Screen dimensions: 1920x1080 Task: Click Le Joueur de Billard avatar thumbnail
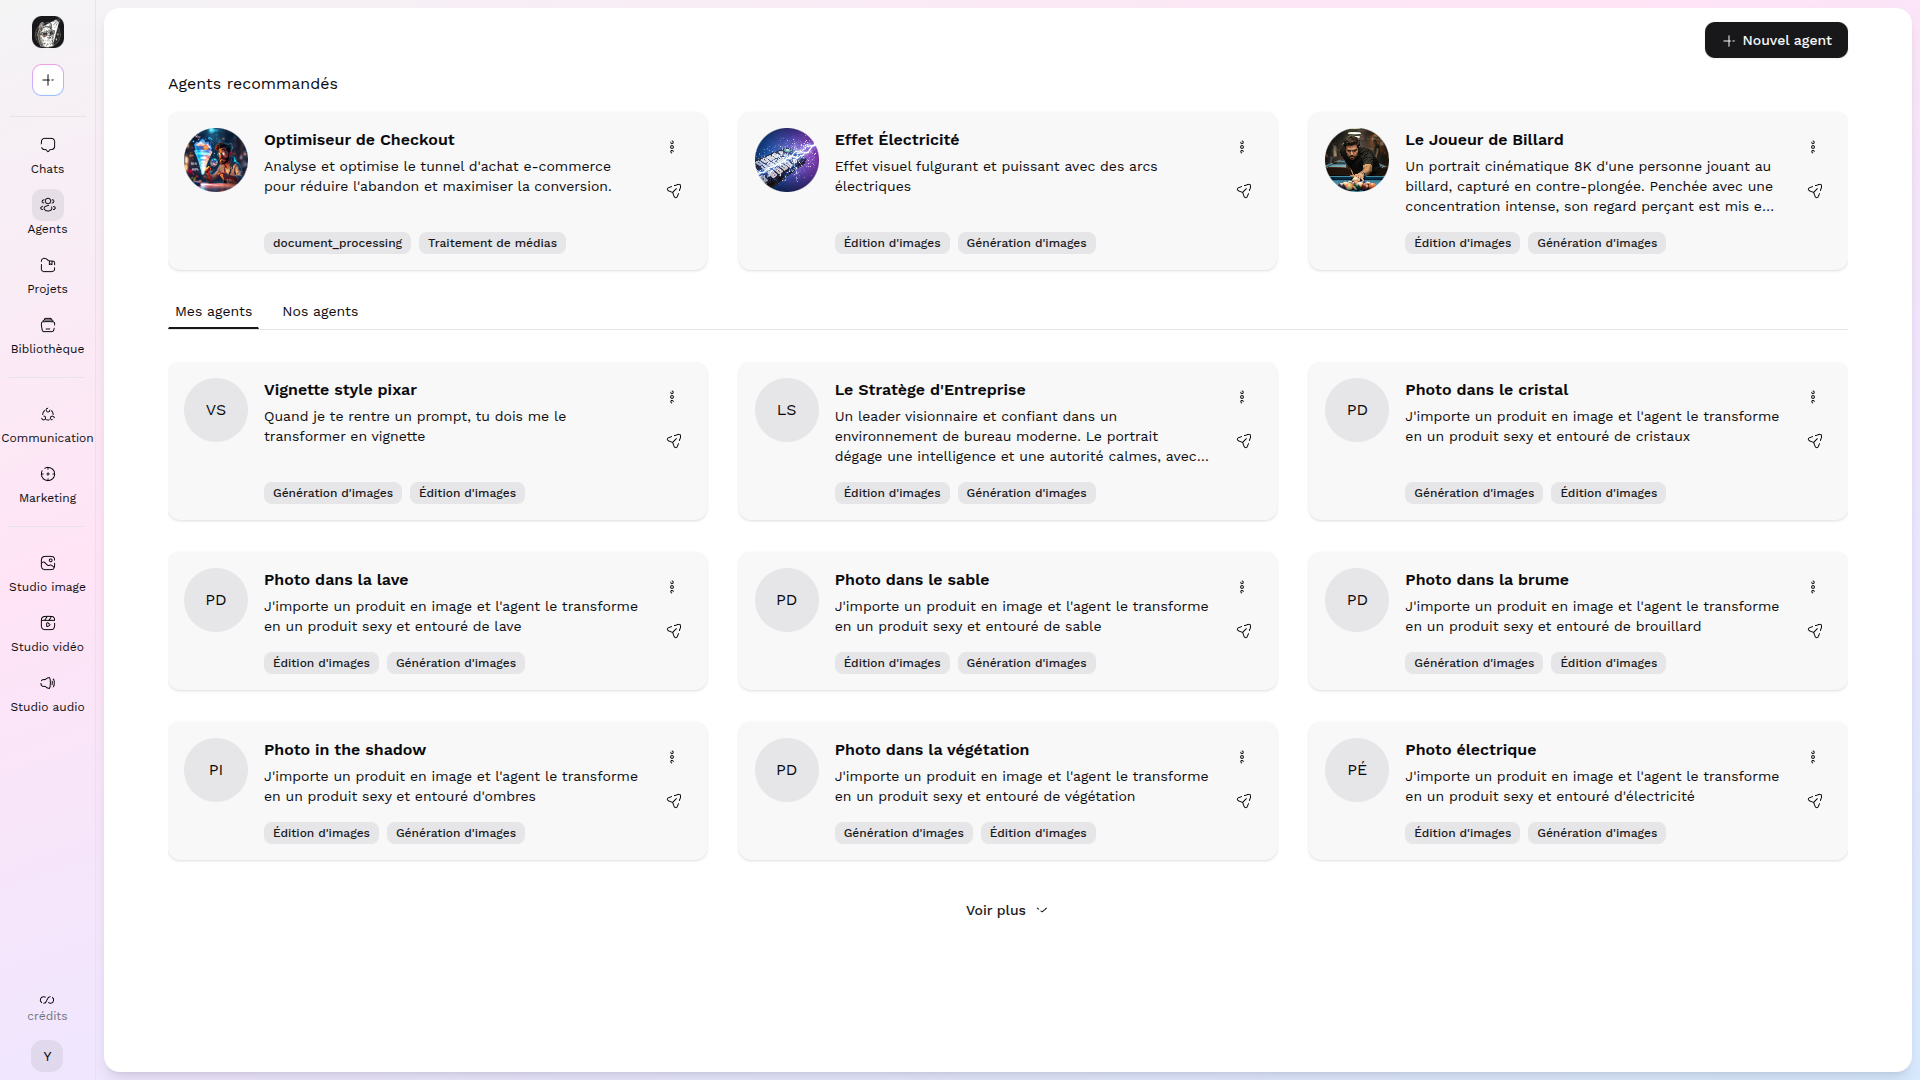(x=1357, y=160)
